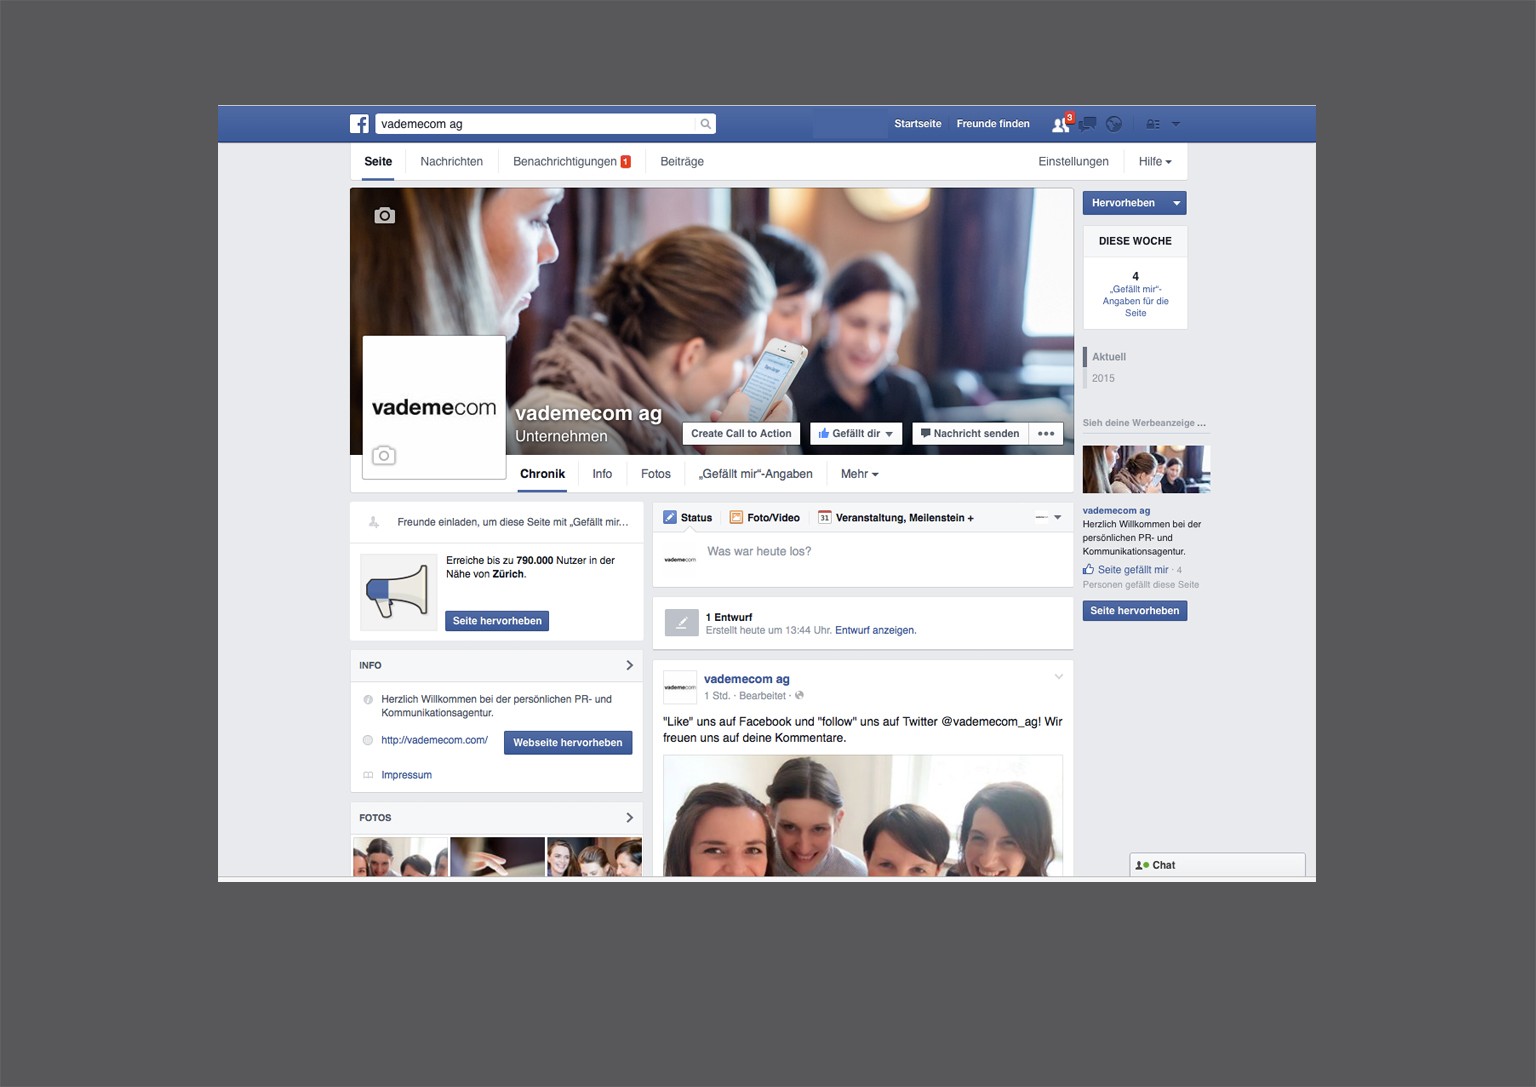Click the Facebook logo icon
The height and width of the screenshot is (1087, 1536).
tap(359, 124)
